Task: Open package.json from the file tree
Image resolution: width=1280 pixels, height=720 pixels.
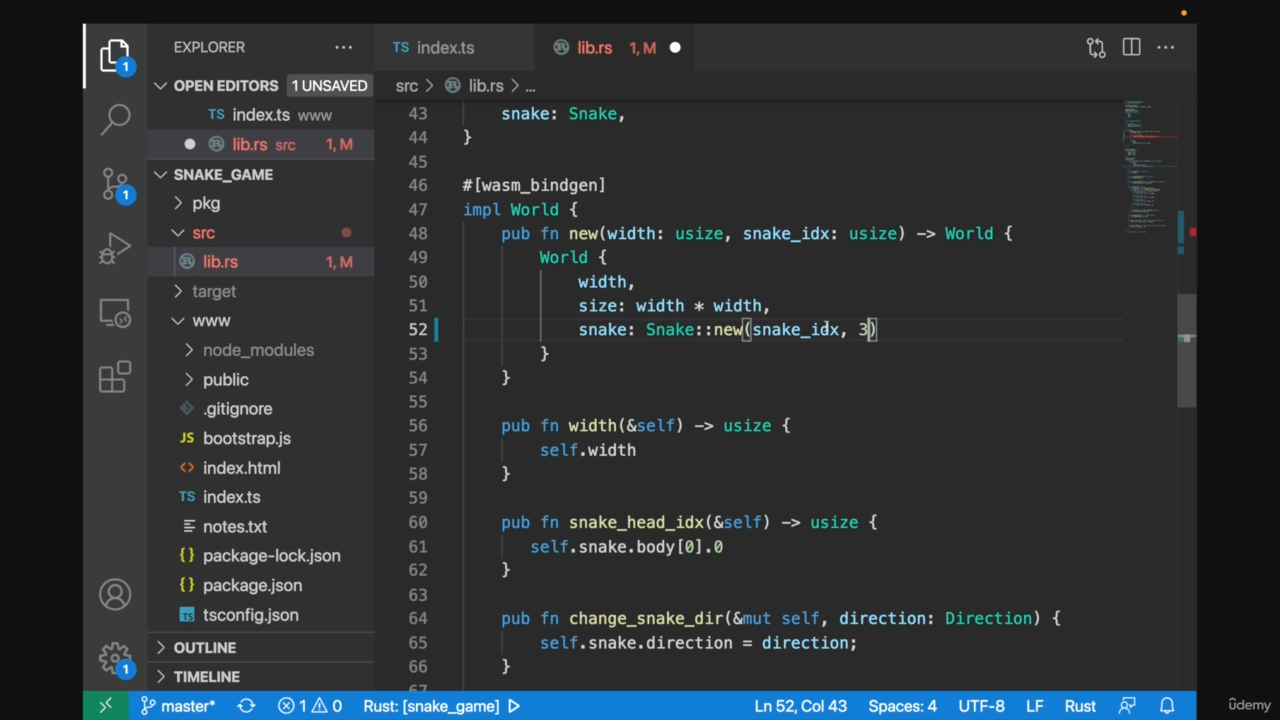Action: [252, 585]
